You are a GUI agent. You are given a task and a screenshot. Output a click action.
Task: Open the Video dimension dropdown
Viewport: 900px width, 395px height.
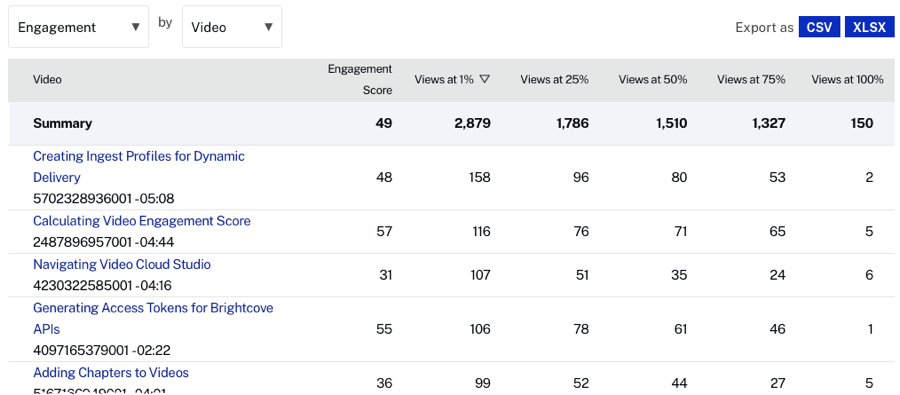(x=232, y=27)
